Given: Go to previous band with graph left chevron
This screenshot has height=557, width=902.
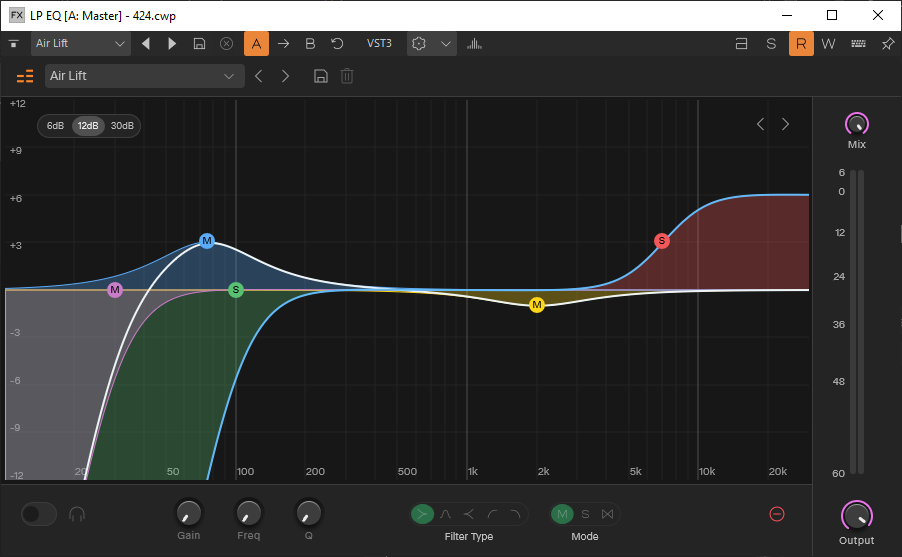Looking at the screenshot, I should [760, 124].
